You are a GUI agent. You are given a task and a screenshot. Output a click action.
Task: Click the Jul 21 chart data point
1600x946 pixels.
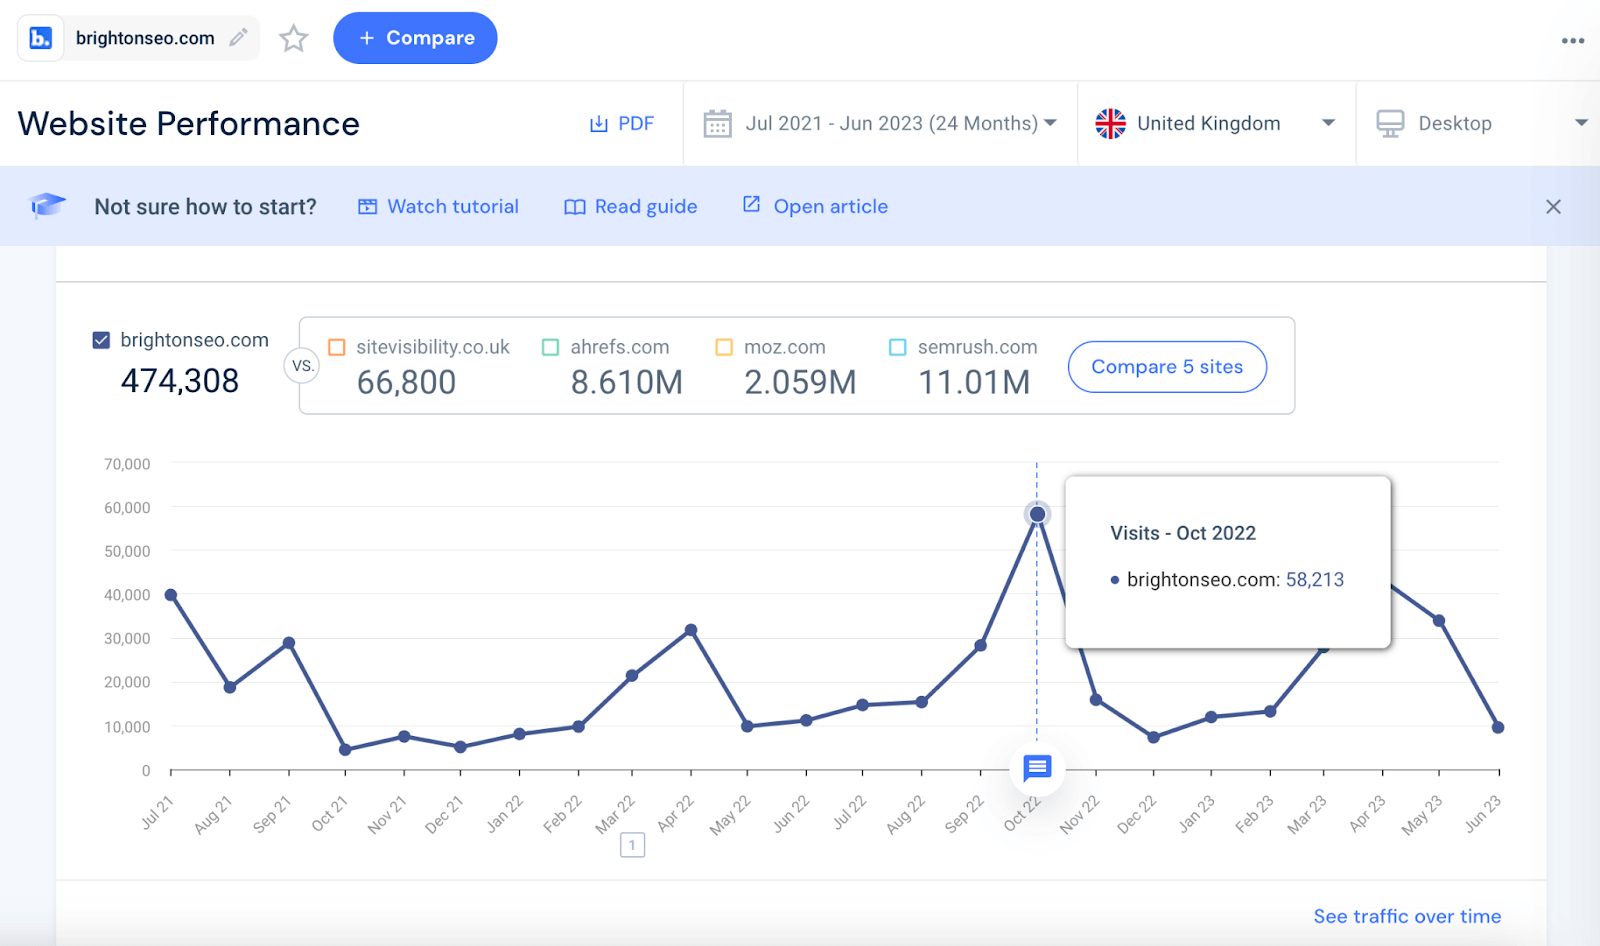coord(171,595)
